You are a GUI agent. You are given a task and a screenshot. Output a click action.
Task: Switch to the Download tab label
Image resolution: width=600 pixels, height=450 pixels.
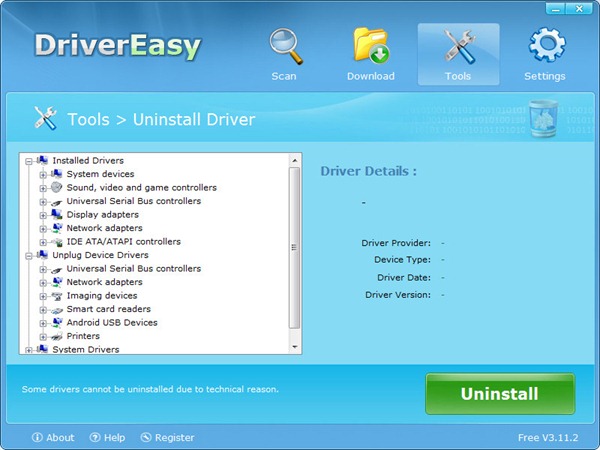tap(371, 76)
